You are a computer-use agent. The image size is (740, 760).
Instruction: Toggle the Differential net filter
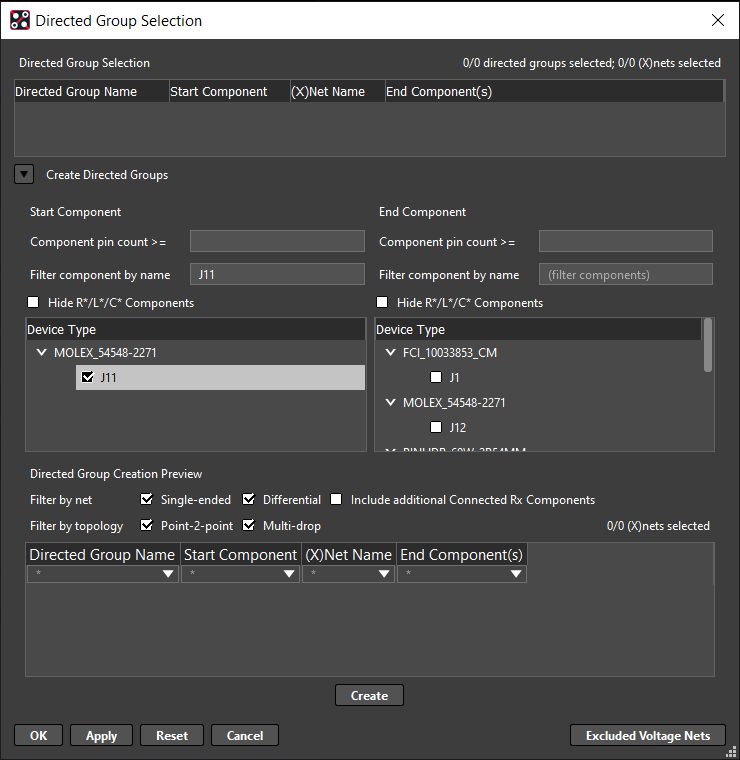coord(249,500)
